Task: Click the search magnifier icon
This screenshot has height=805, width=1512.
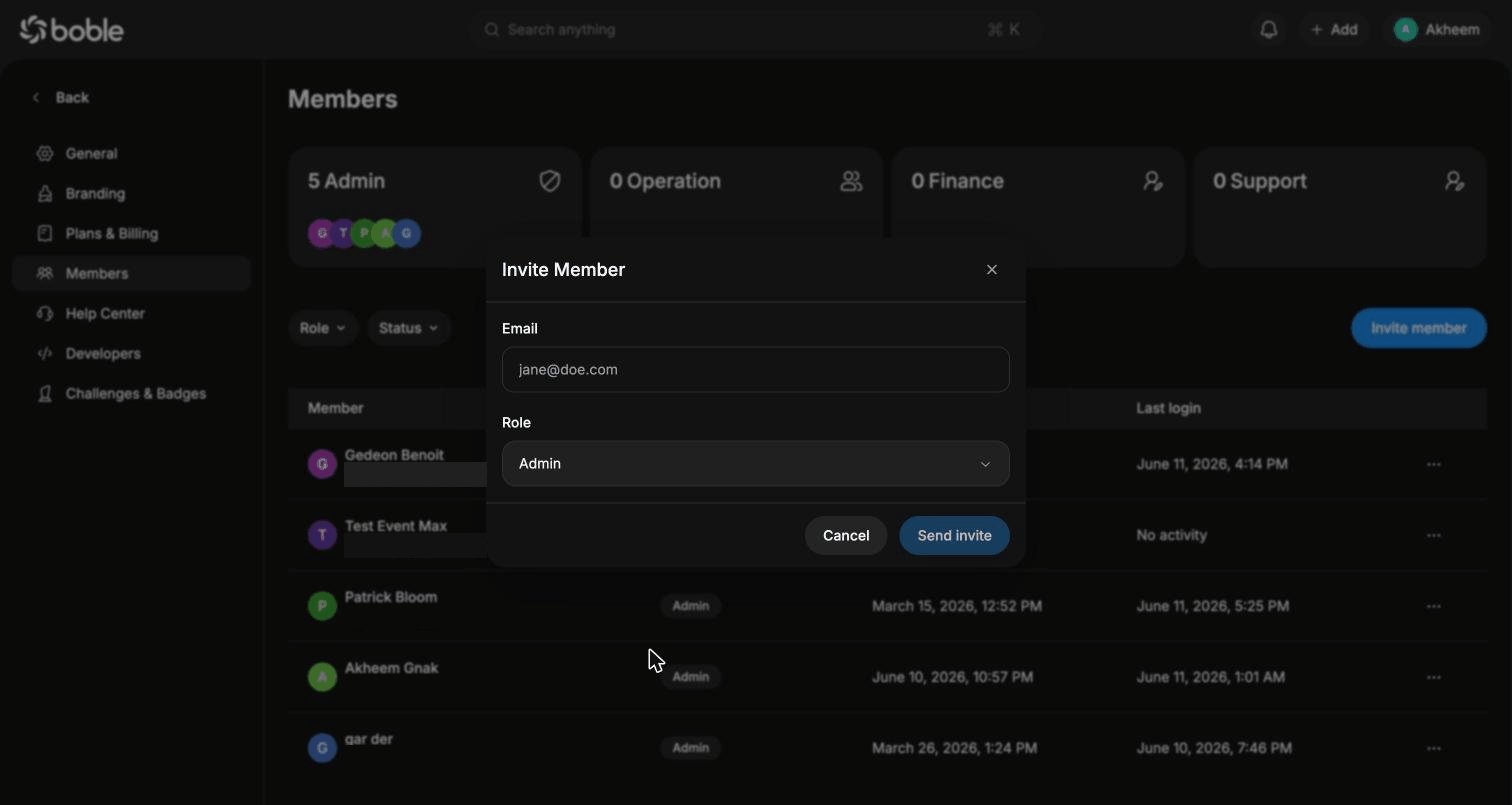Action: [x=492, y=30]
